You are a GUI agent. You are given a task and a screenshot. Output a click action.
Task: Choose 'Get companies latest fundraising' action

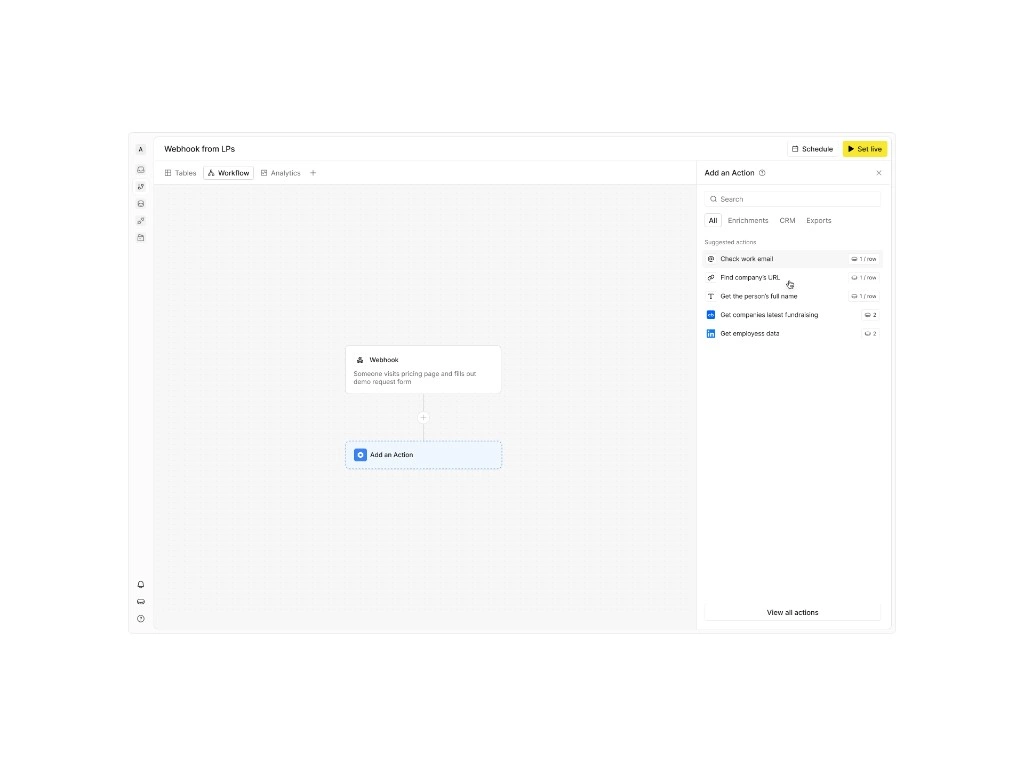tap(792, 315)
